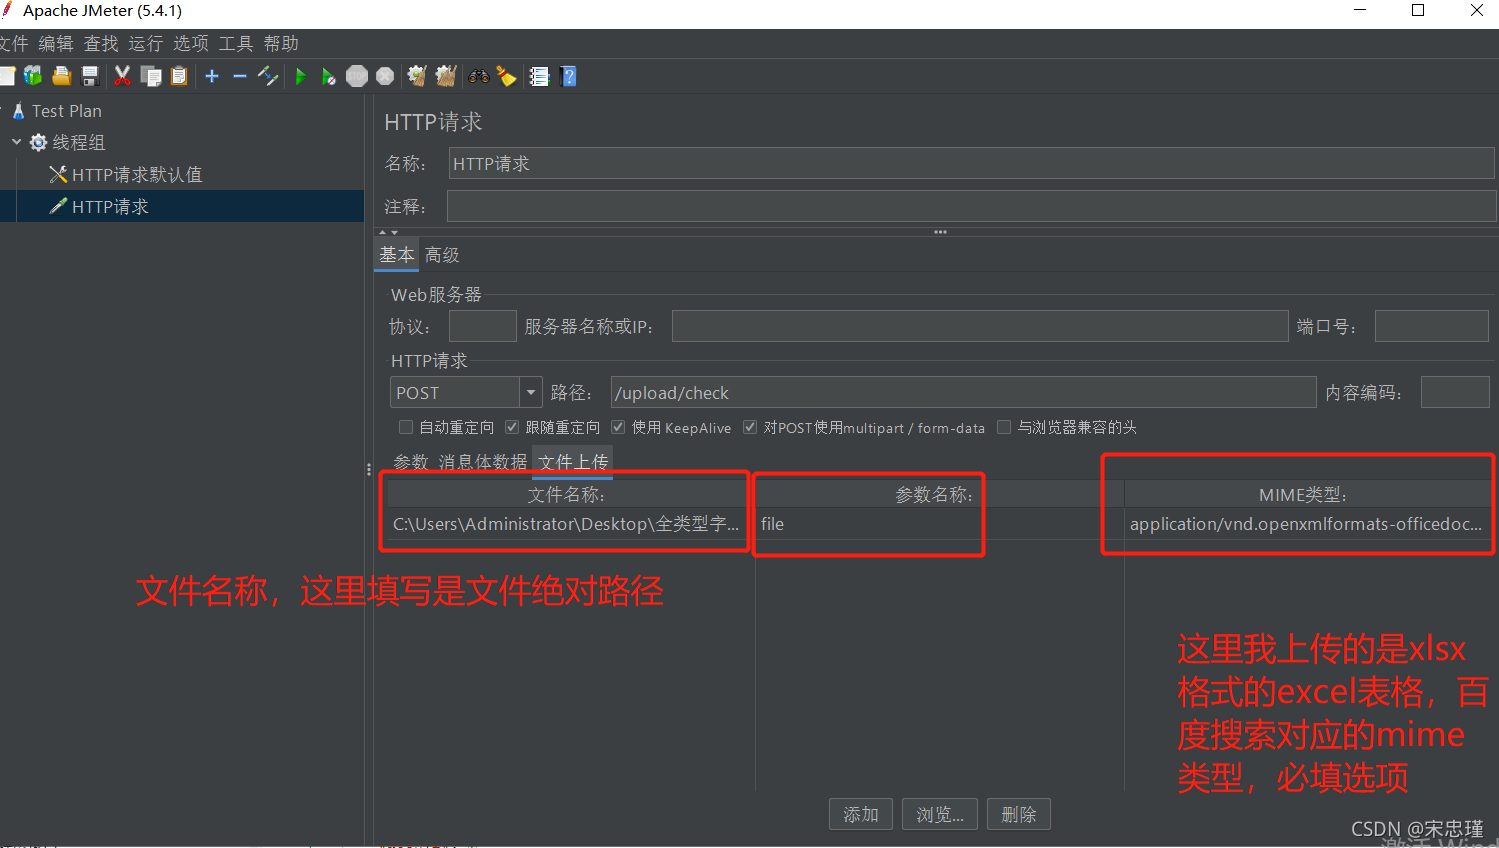Open the 工具 menu
The image size is (1499, 848).
(236, 43)
